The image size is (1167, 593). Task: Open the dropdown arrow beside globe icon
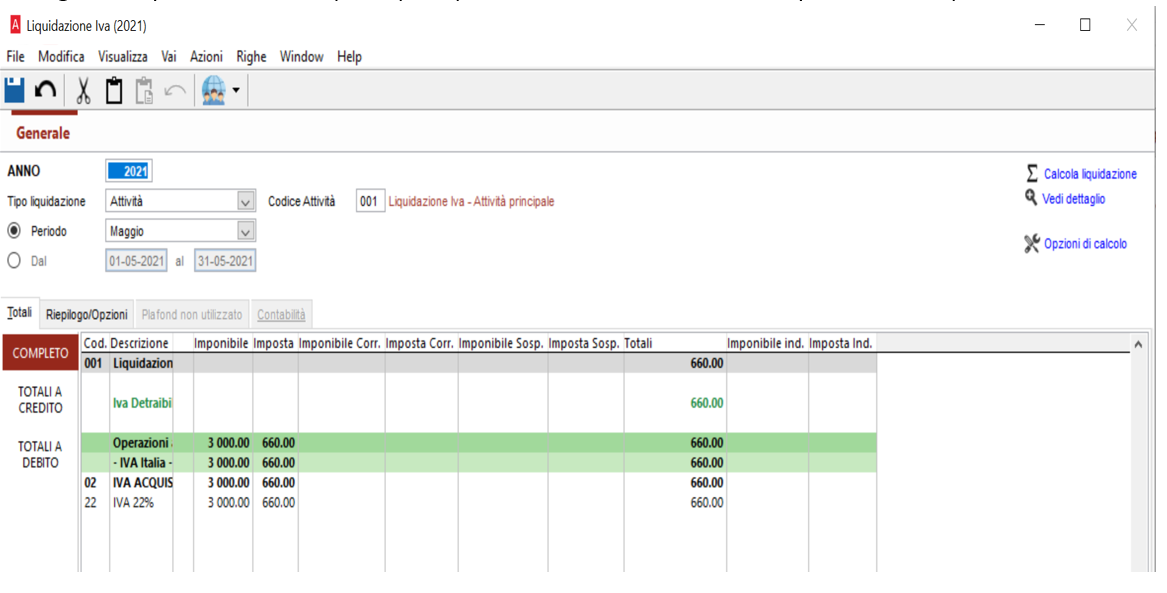[x=236, y=90]
